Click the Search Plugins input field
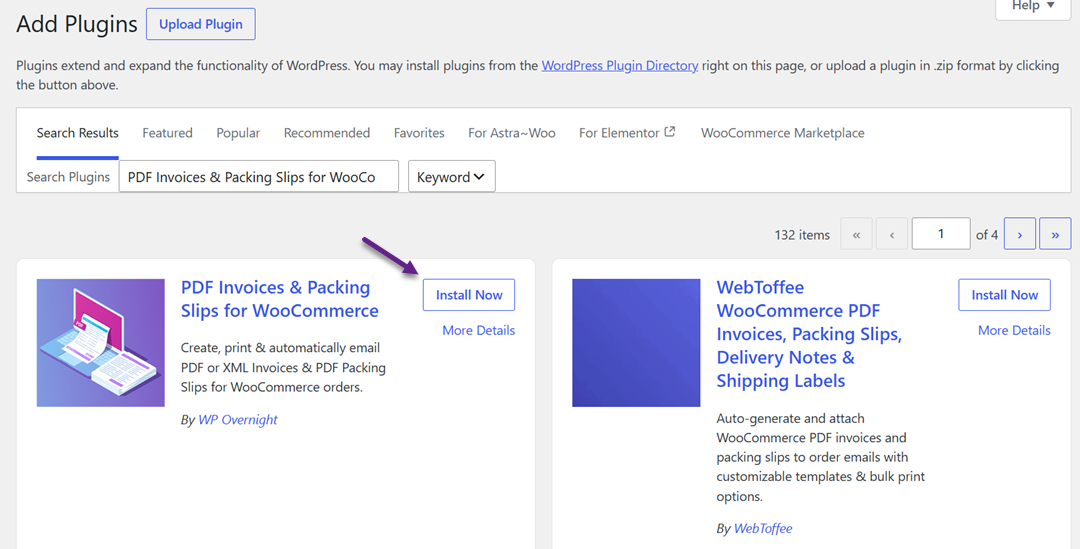 [258, 176]
